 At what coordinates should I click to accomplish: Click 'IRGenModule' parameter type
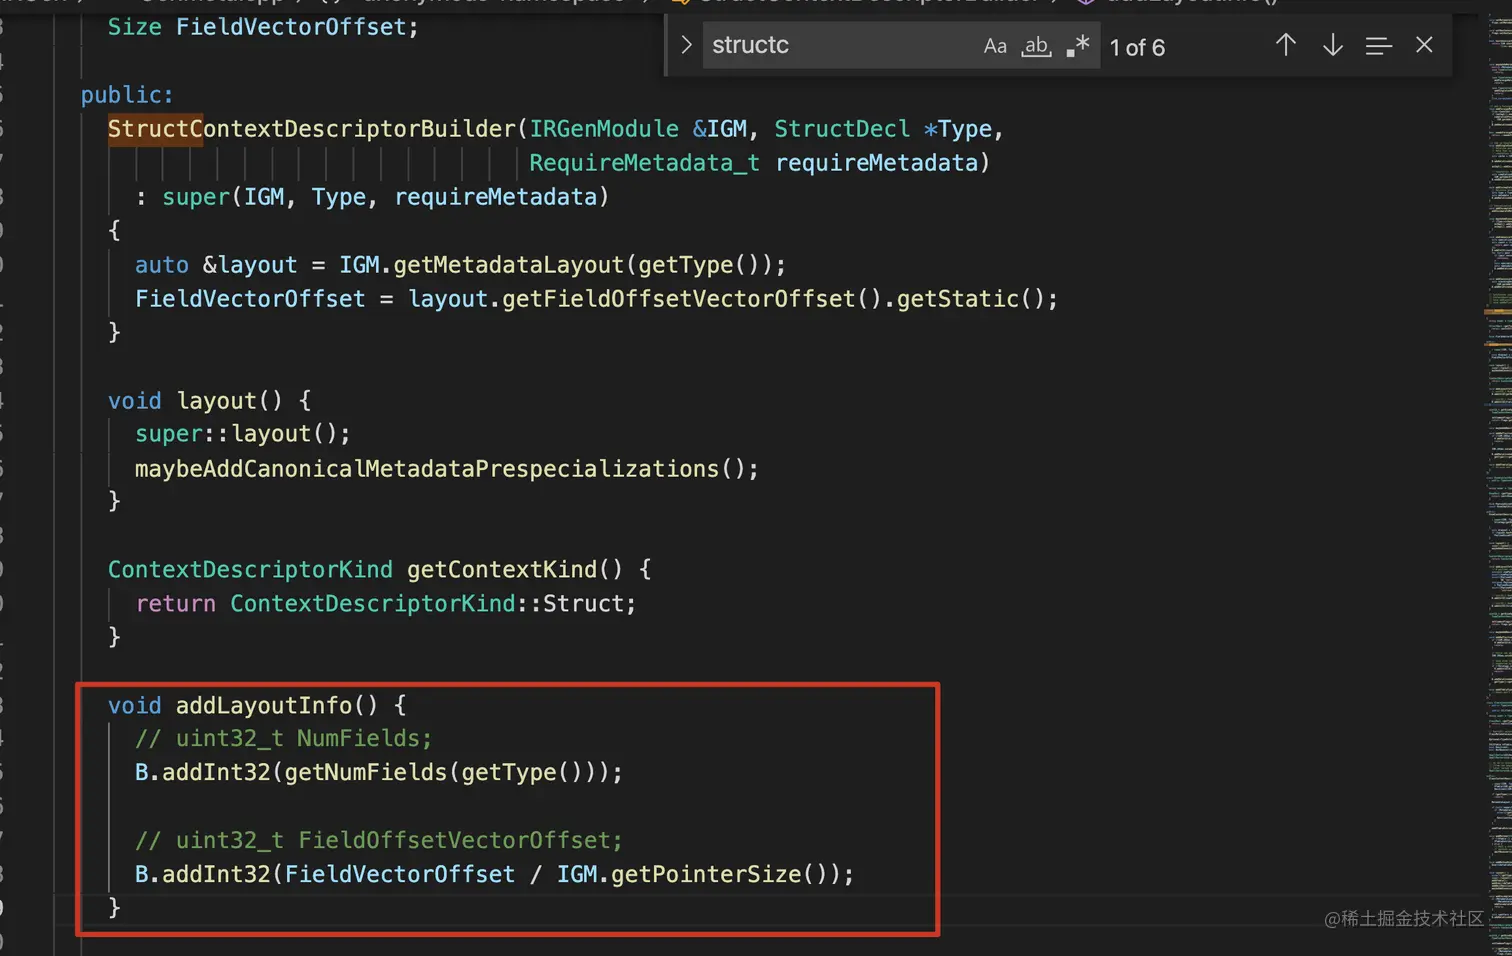pyautogui.click(x=604, y=129)
